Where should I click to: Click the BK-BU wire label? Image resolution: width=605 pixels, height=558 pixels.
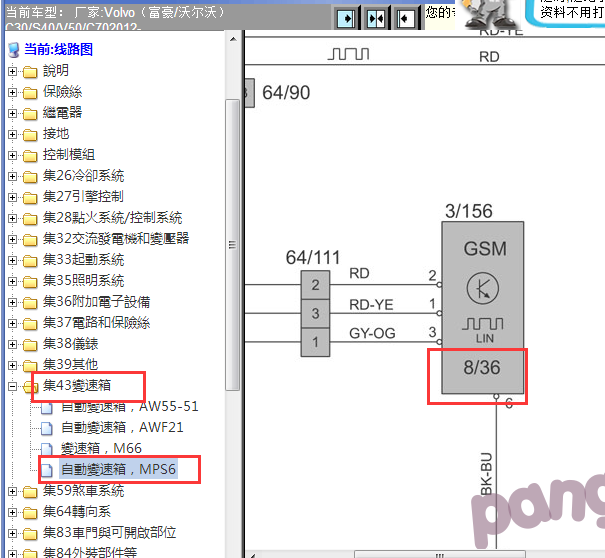coord(487,474)
